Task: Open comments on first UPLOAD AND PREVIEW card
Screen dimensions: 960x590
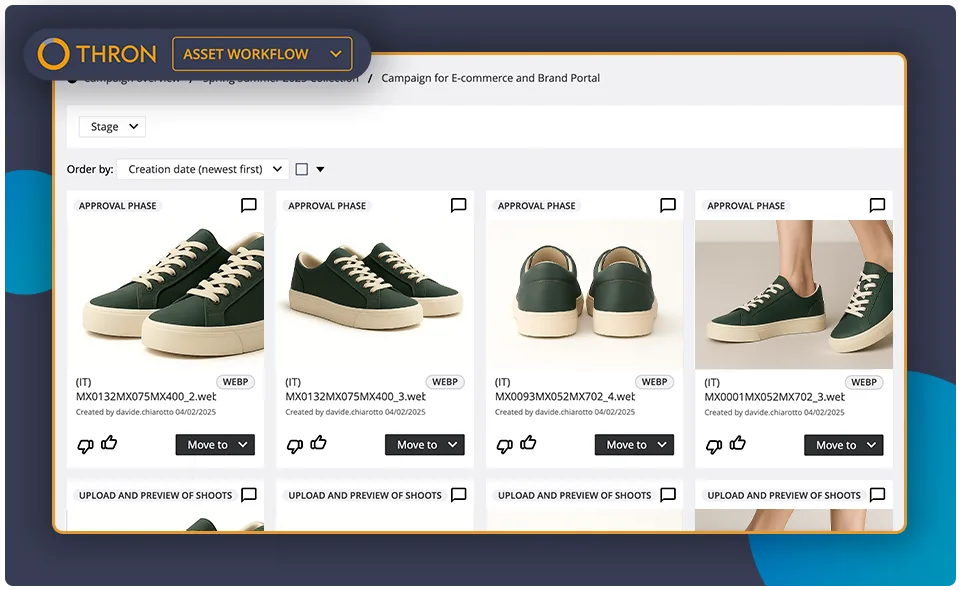Action: click(x=249, y=495)
